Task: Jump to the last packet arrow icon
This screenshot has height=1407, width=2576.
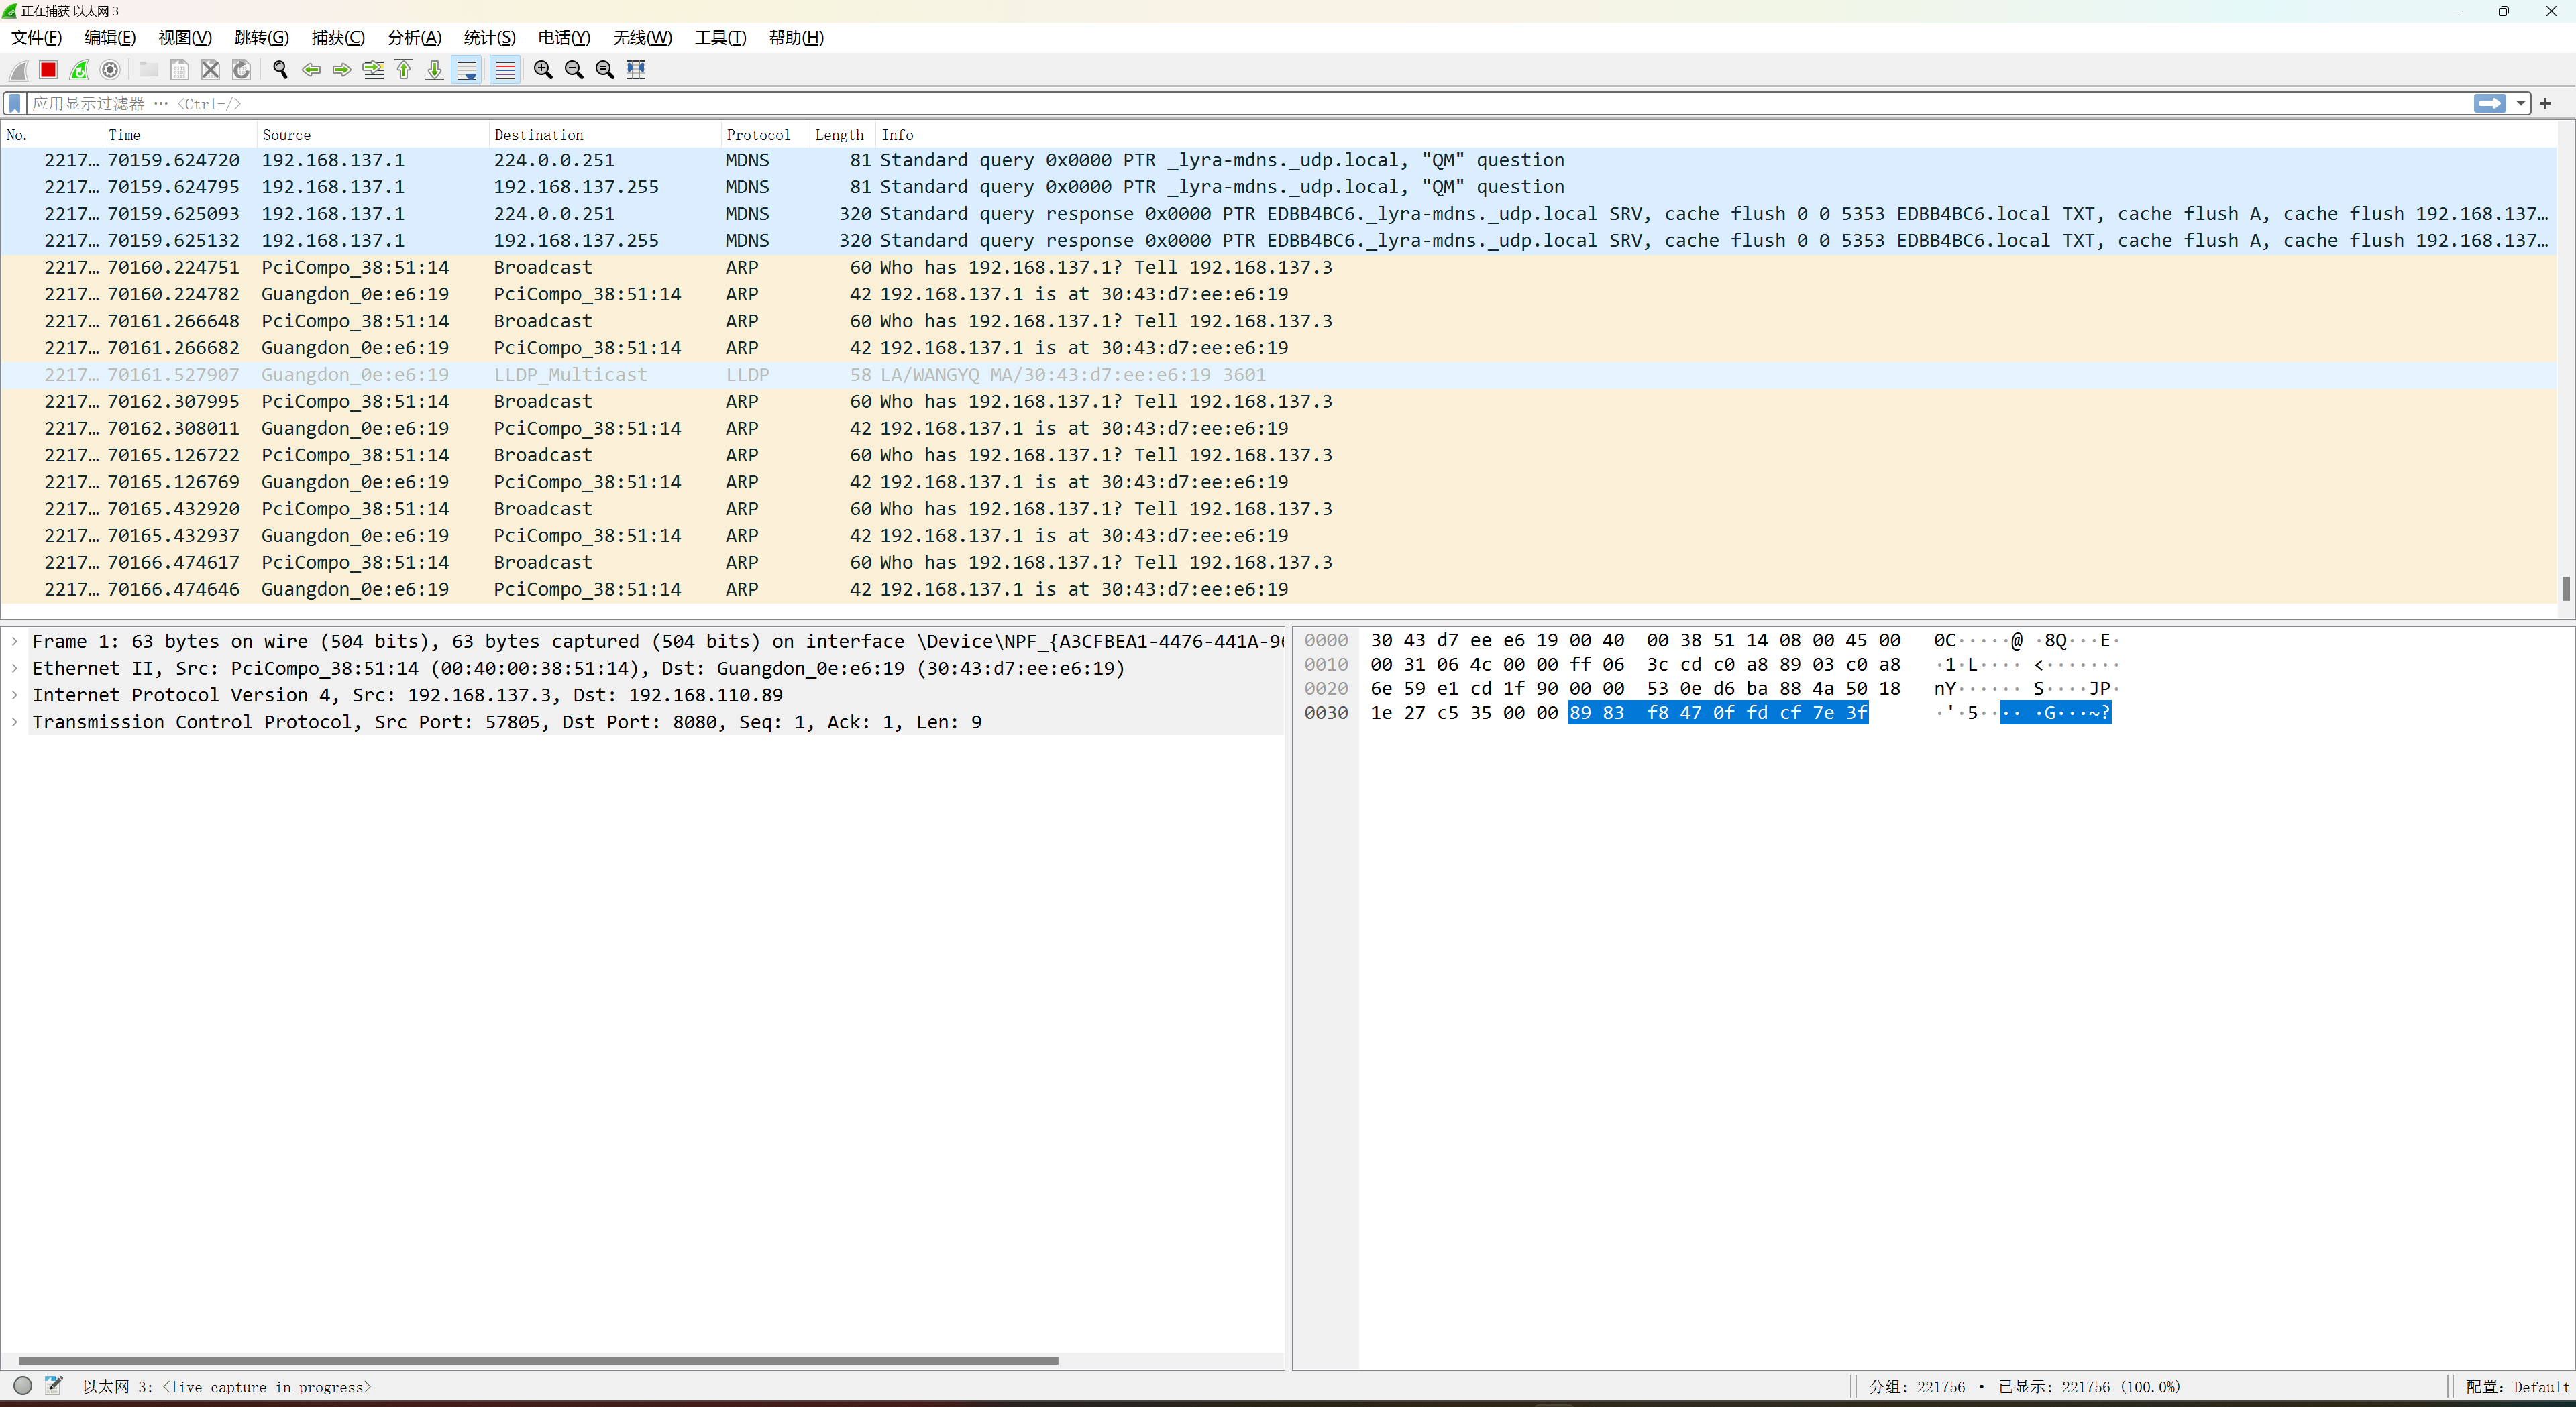Action: (x=435, y=70)
